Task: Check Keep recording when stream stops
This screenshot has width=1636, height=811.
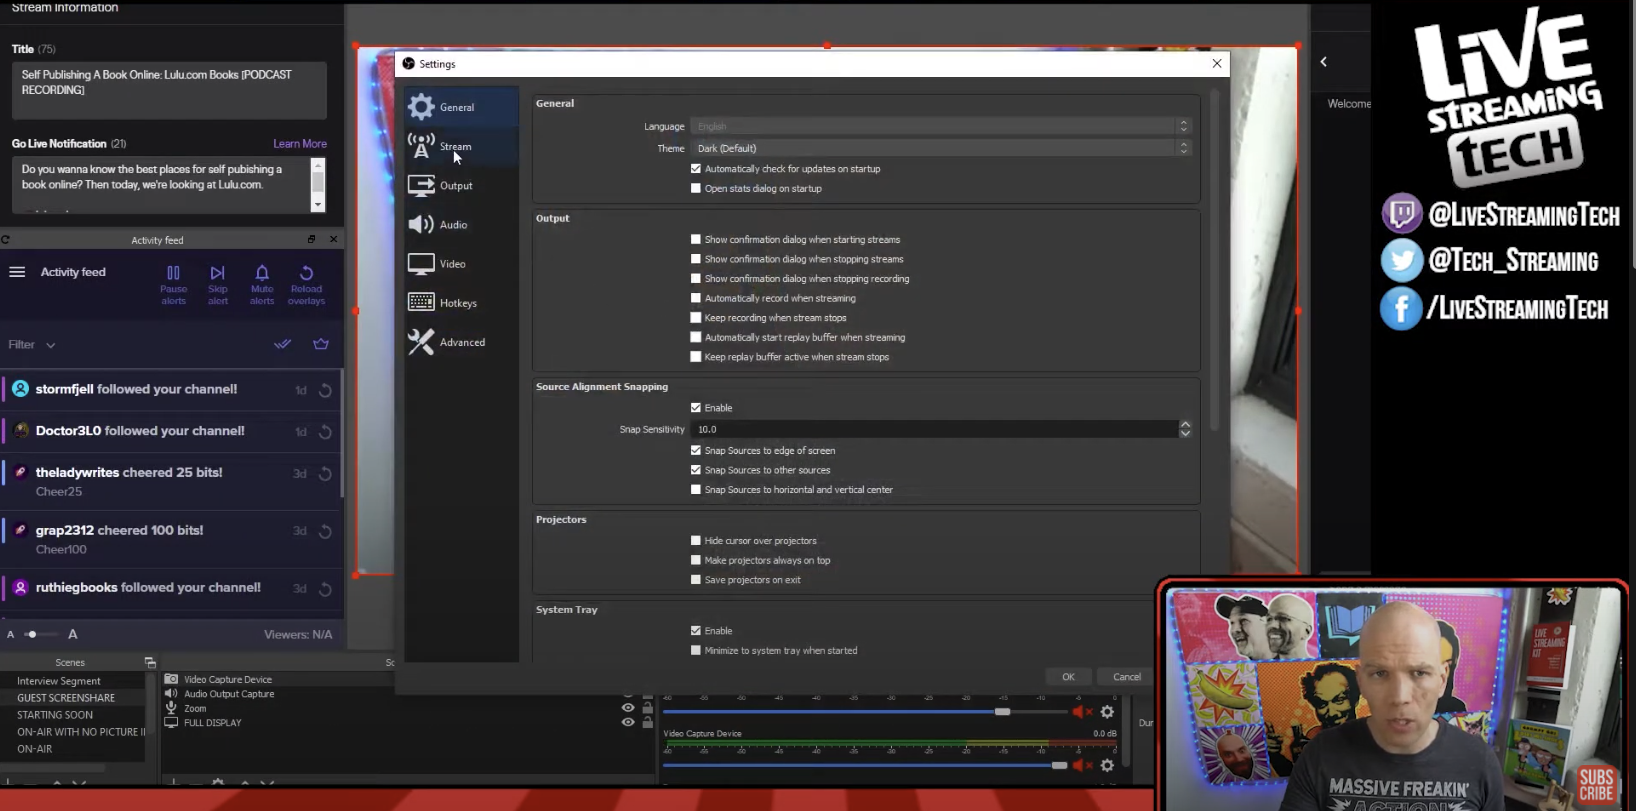Action: (696, 318)
